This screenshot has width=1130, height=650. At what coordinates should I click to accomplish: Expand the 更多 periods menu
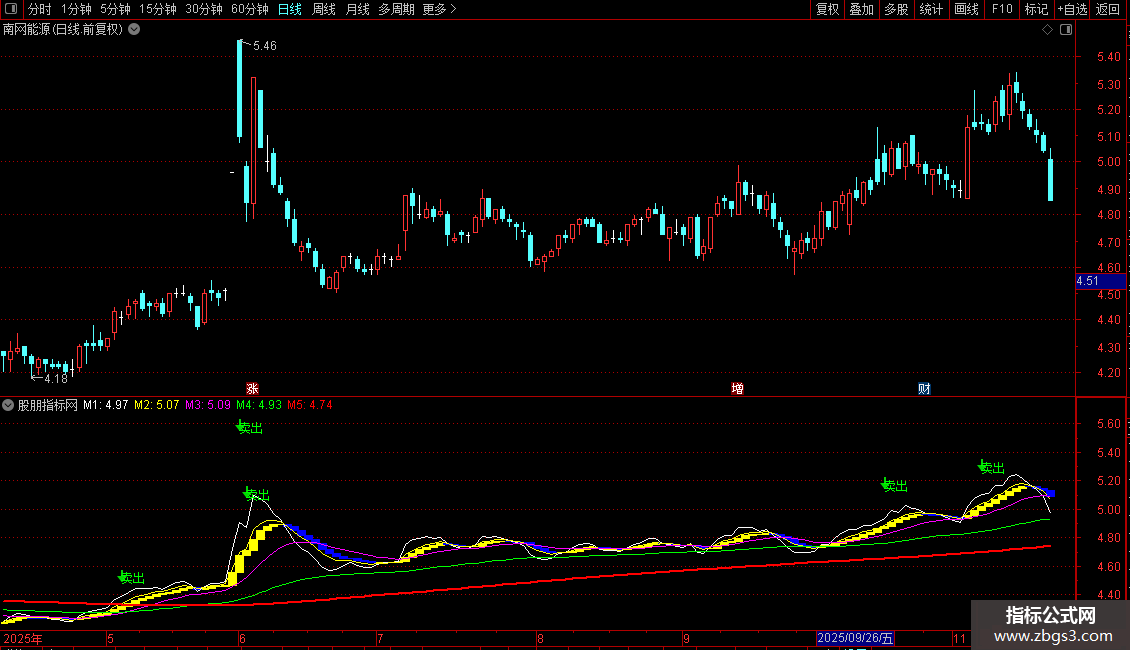(x=440, y=9)
